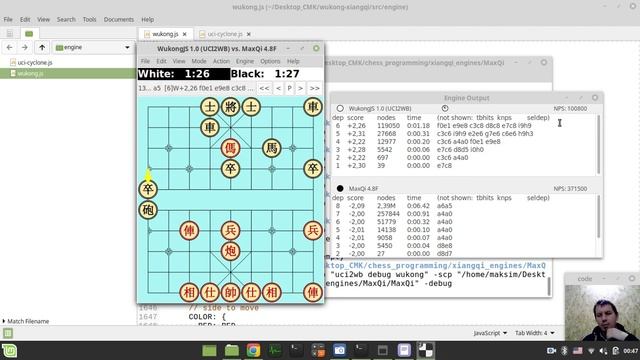Open the Action menu in the xiangqi window
Screen dimensions: 640x360
click(221, 61)
